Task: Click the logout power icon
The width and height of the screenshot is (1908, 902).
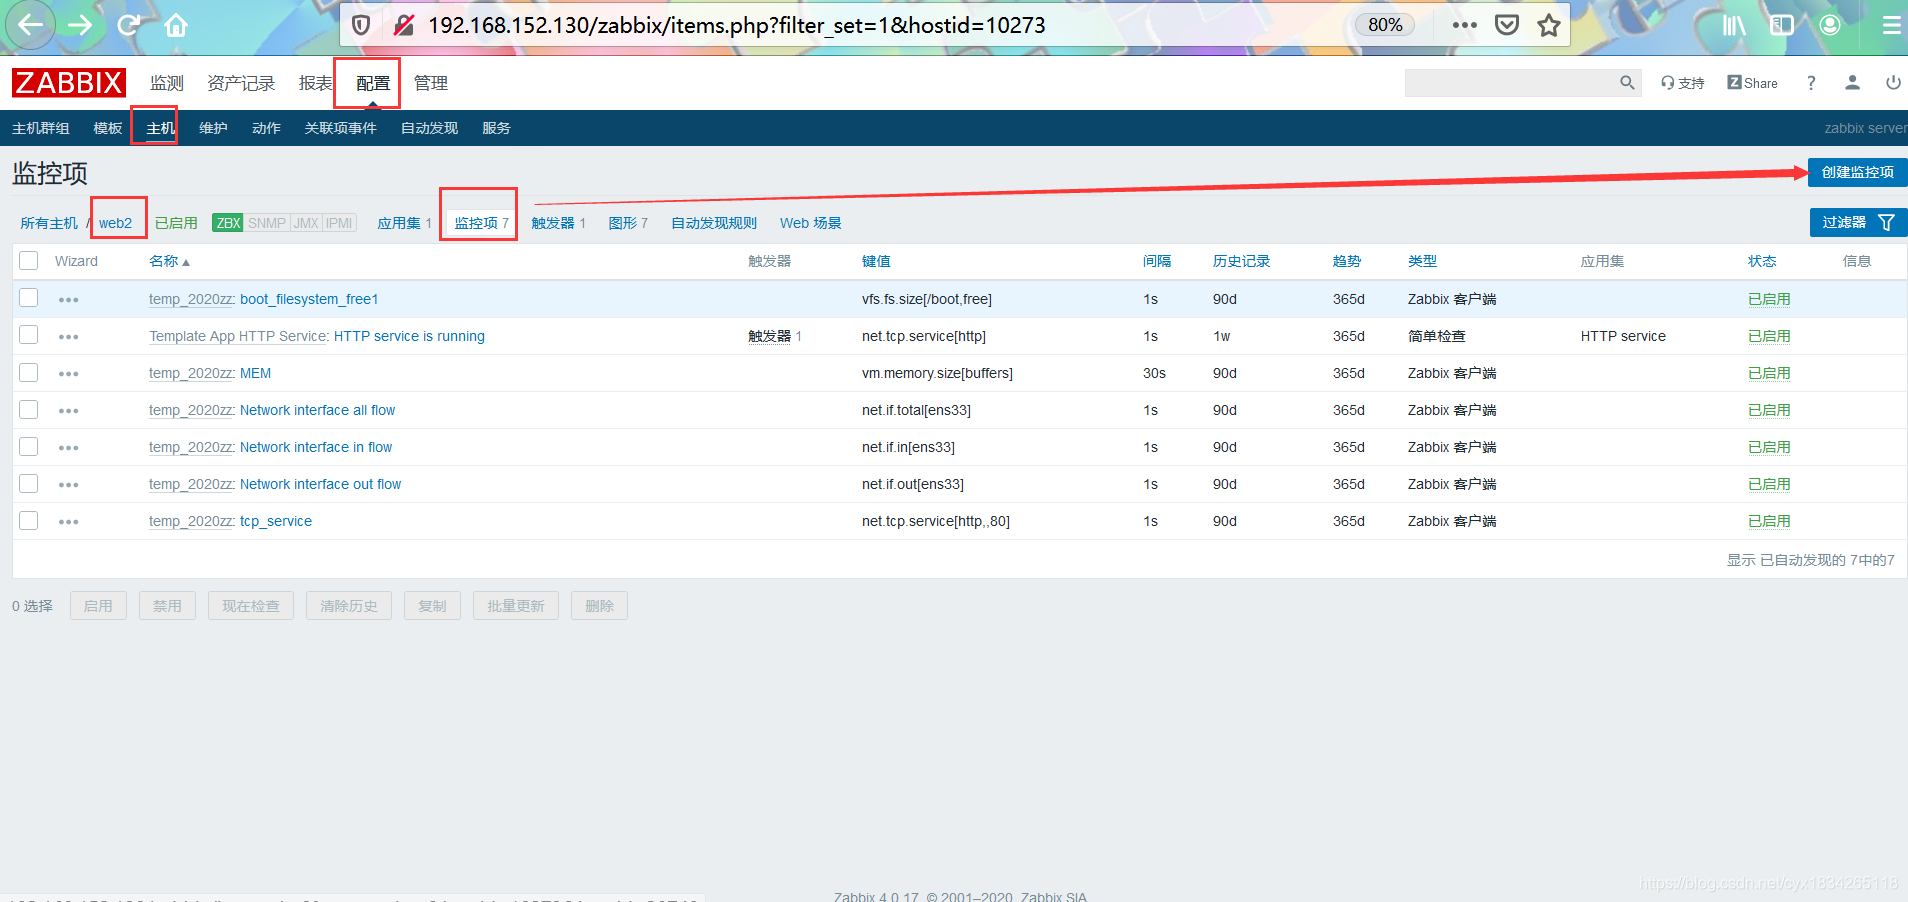Action: pos(1893,83)
